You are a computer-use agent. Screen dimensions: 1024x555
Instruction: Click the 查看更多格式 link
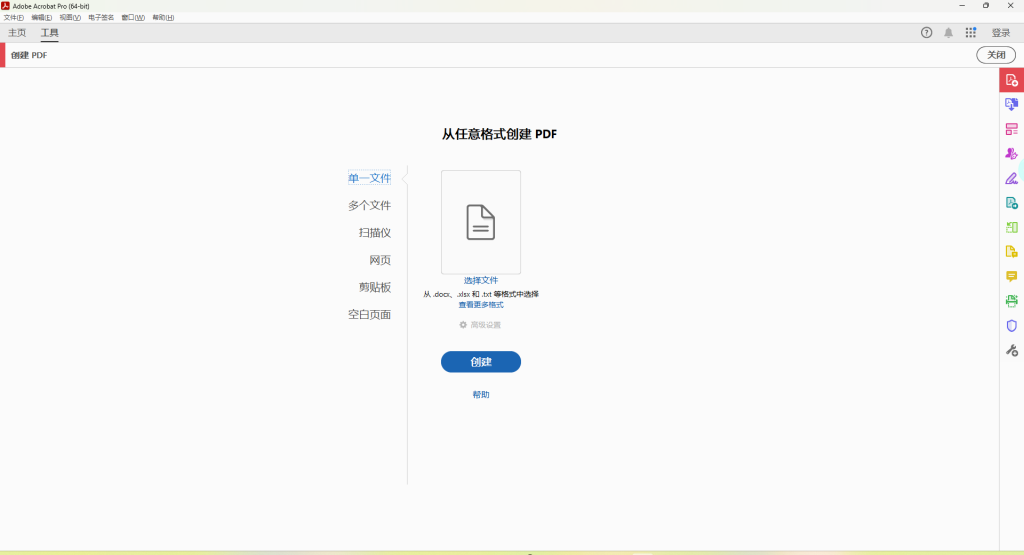pos(481,305)
